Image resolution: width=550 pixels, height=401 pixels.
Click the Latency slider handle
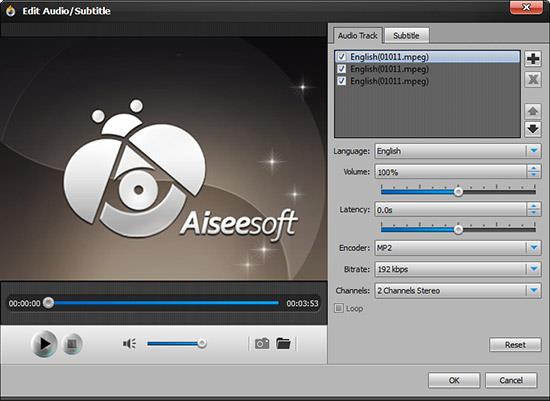[x=458, y=229]
